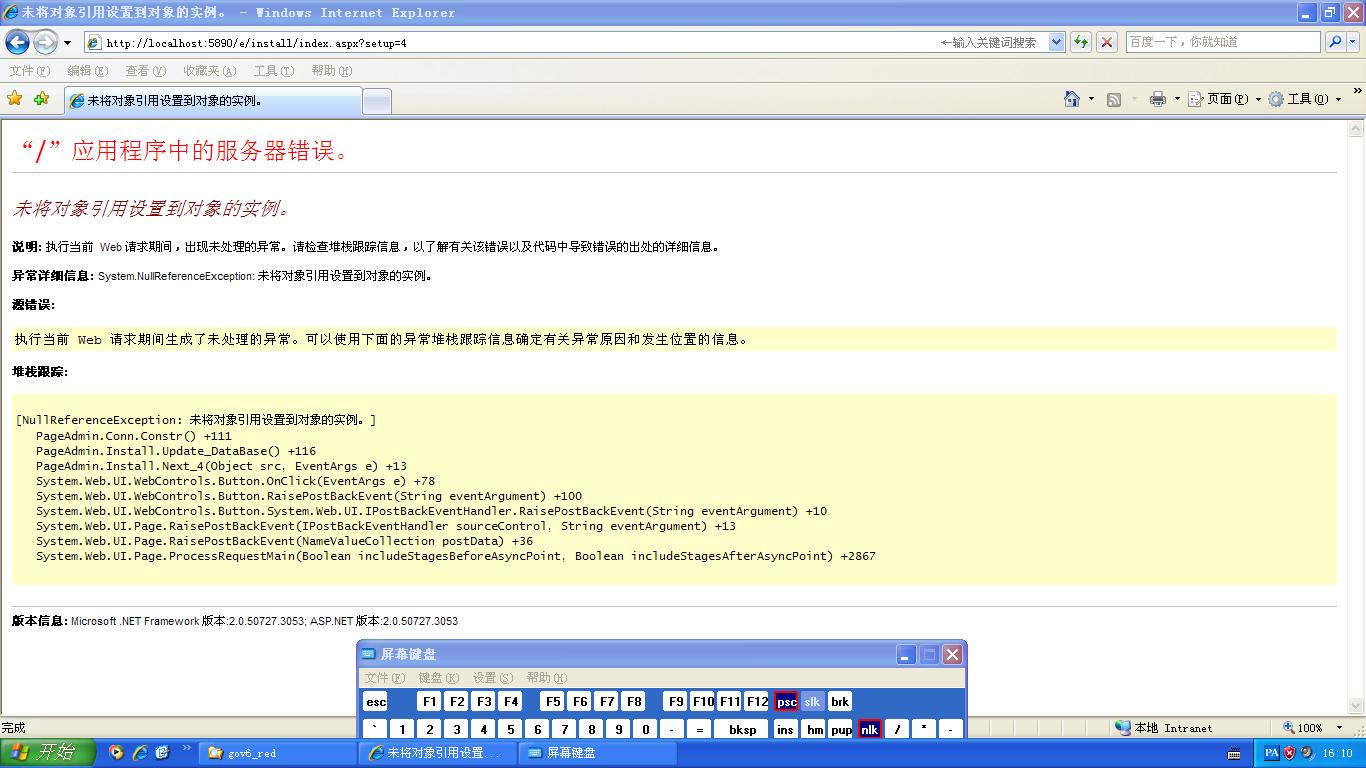Click the red Stop loading icon
Screen dimensions: 1366x768
pos(1107,42)
